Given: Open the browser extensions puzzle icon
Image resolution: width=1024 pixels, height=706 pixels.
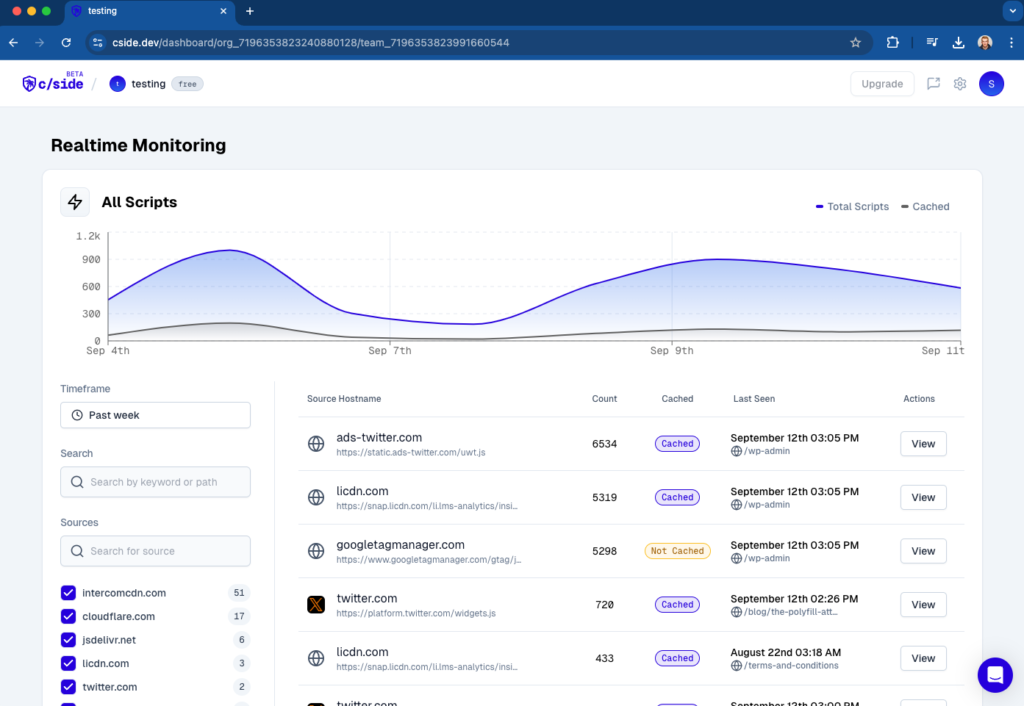Looking at the screenshot, I should [893, 43].
